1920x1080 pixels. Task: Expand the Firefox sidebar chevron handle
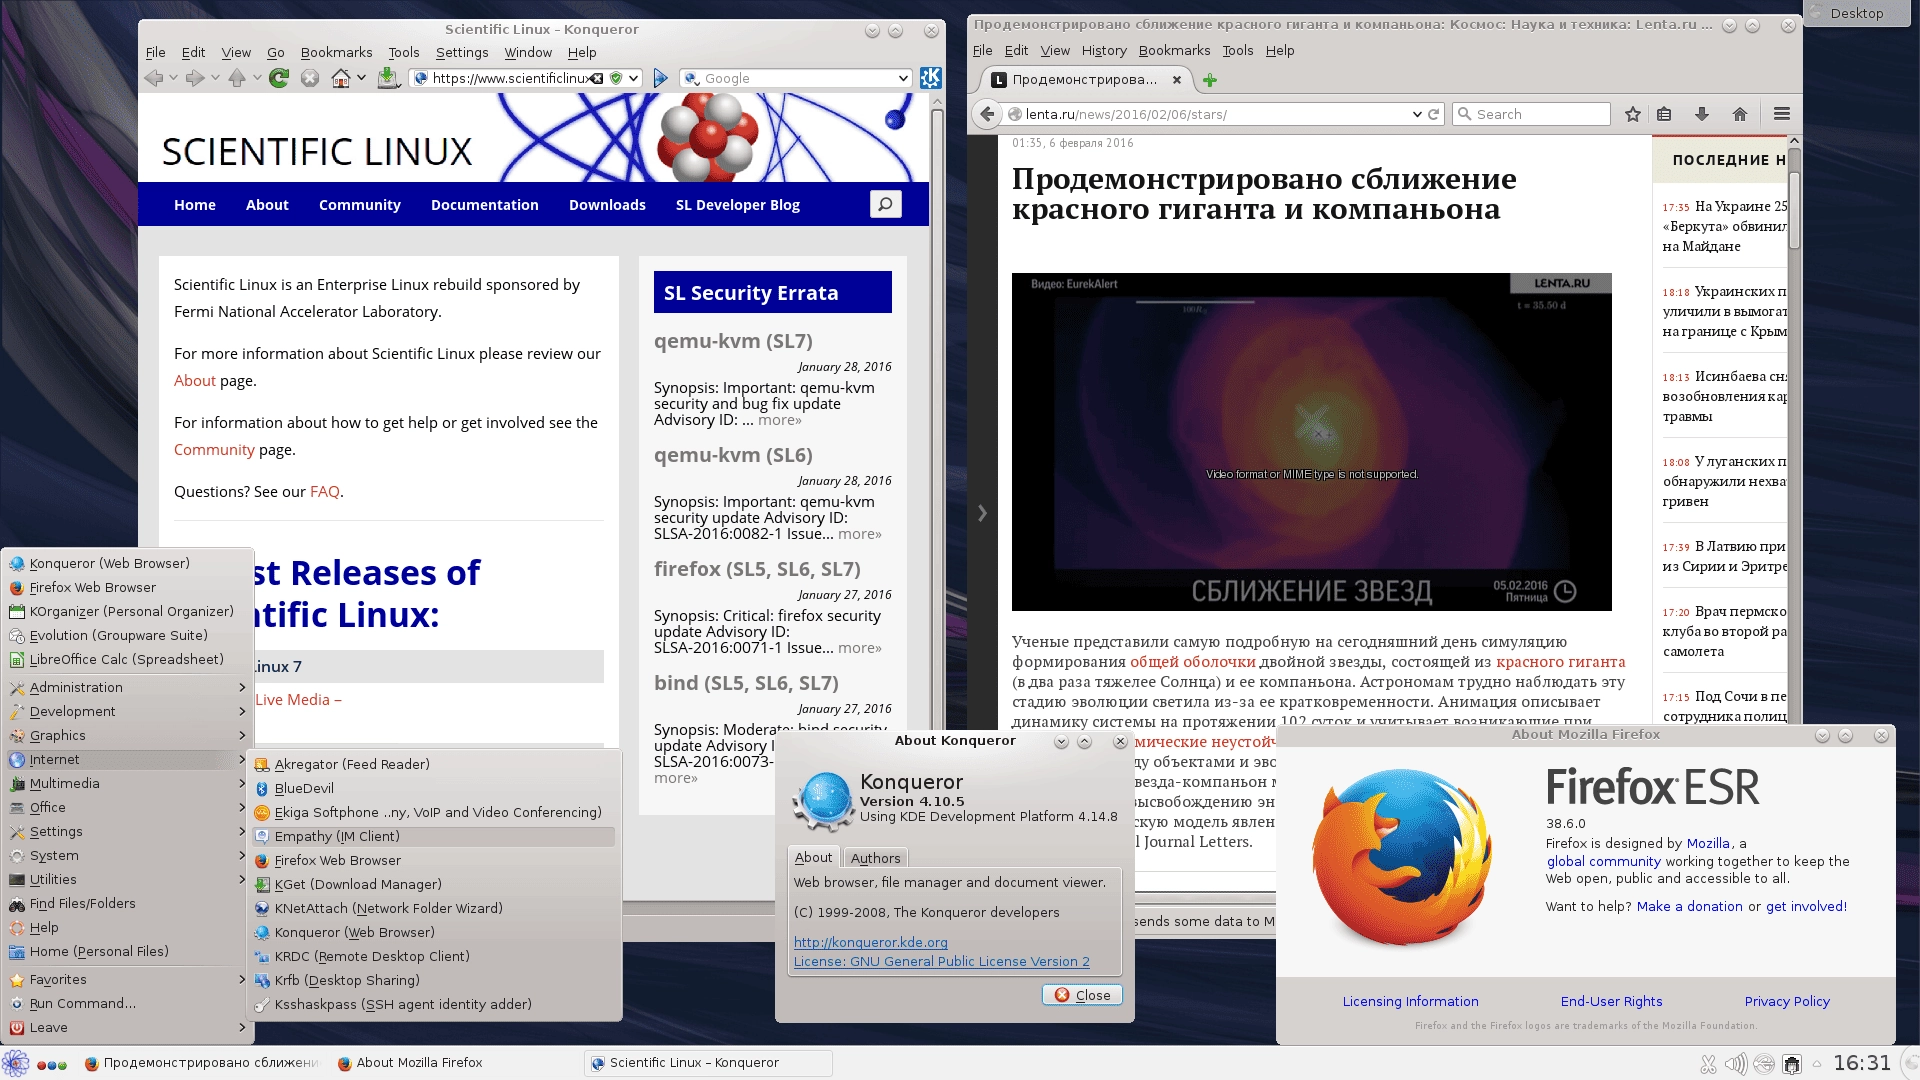coord(982,513)
